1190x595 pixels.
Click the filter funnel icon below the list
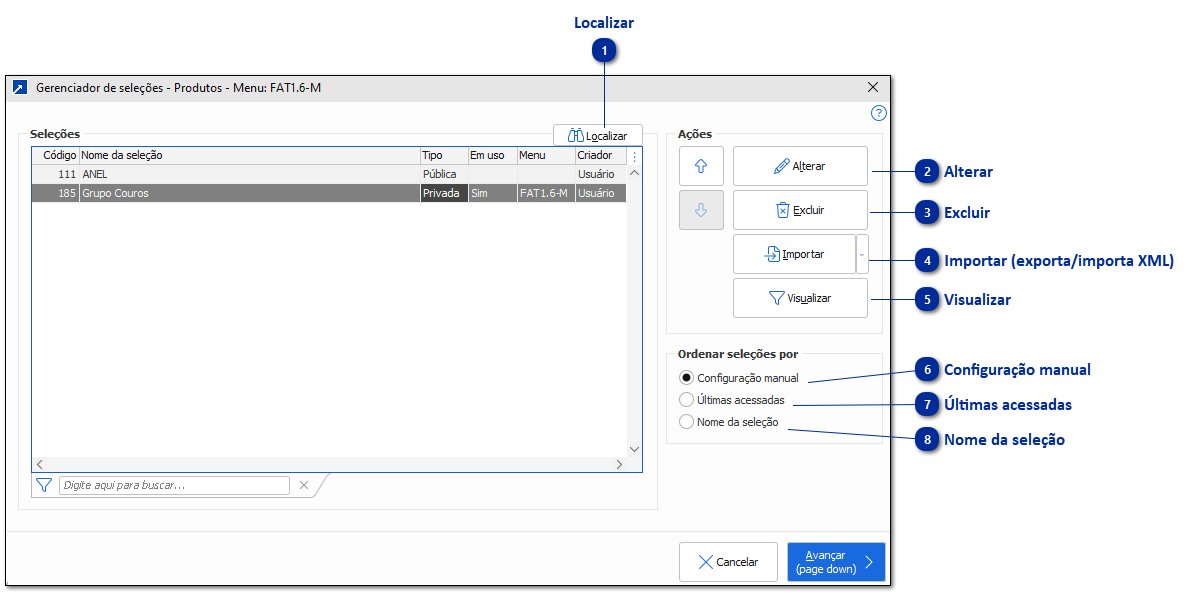coord(44,485)
